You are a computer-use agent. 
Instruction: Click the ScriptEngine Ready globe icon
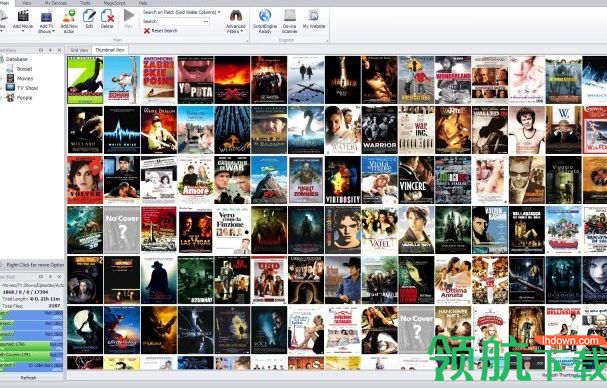coord(265,16)
